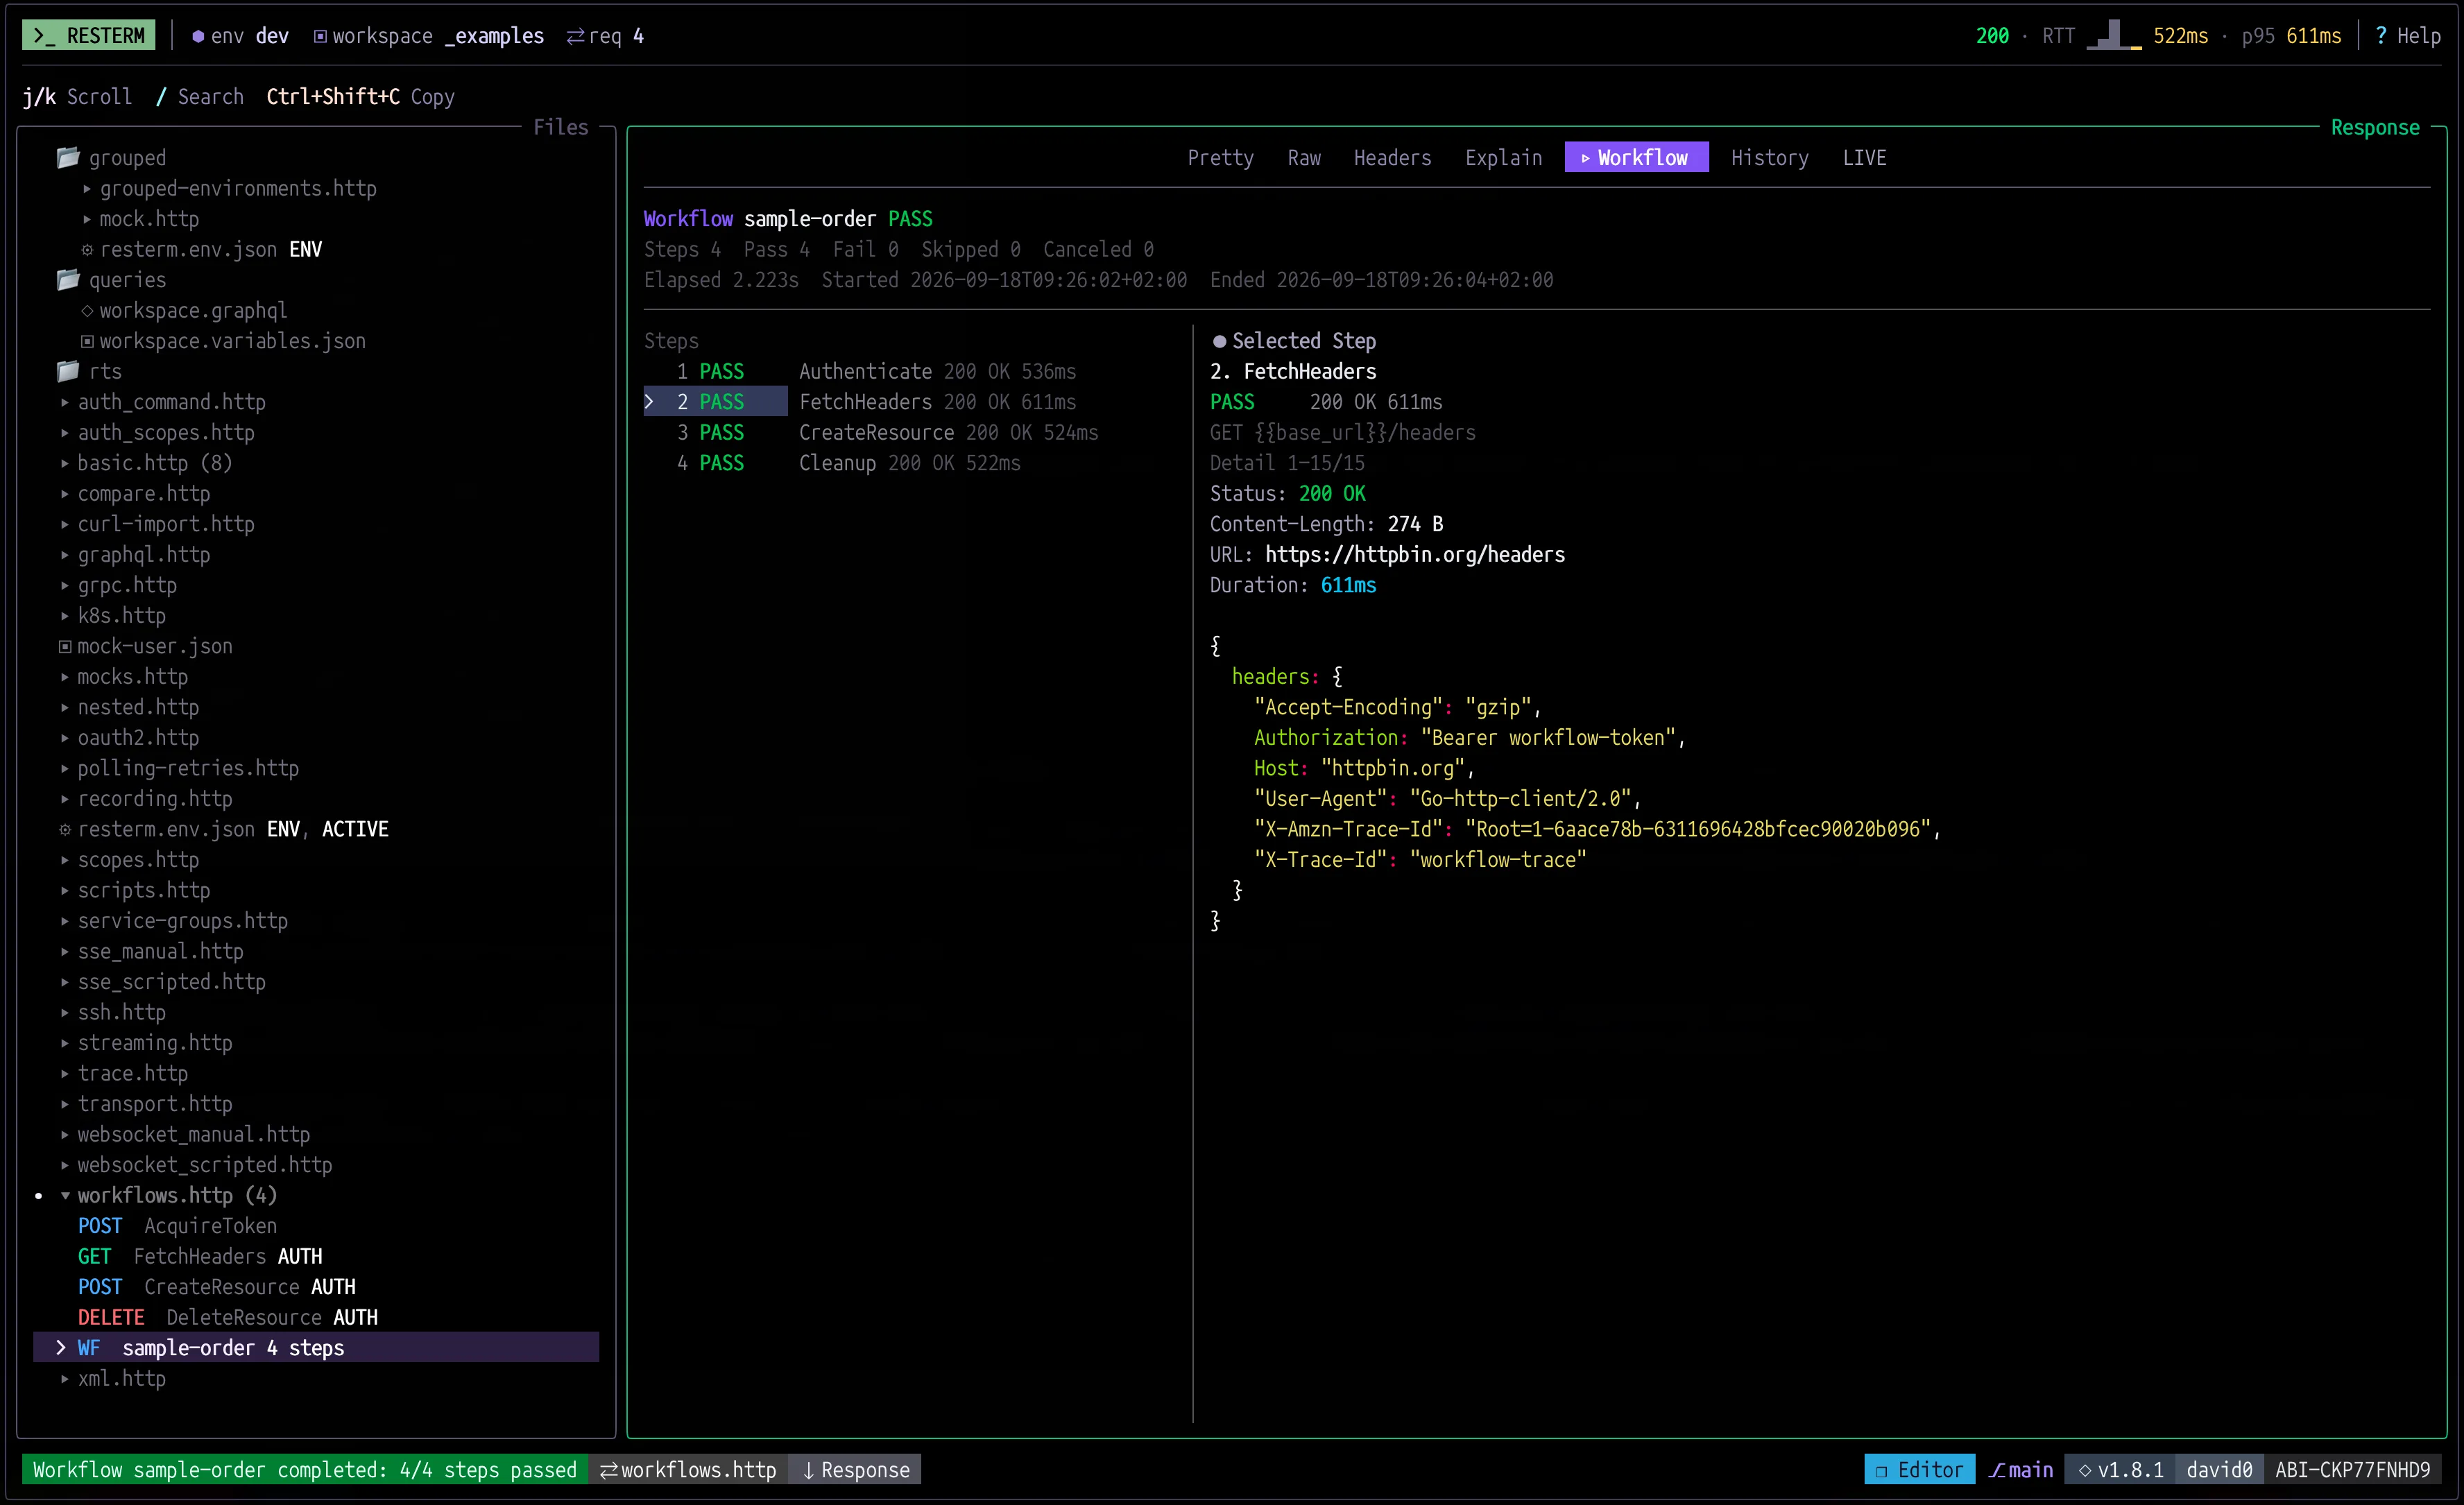Click the _examples workspace name

(x=494, y=36)
